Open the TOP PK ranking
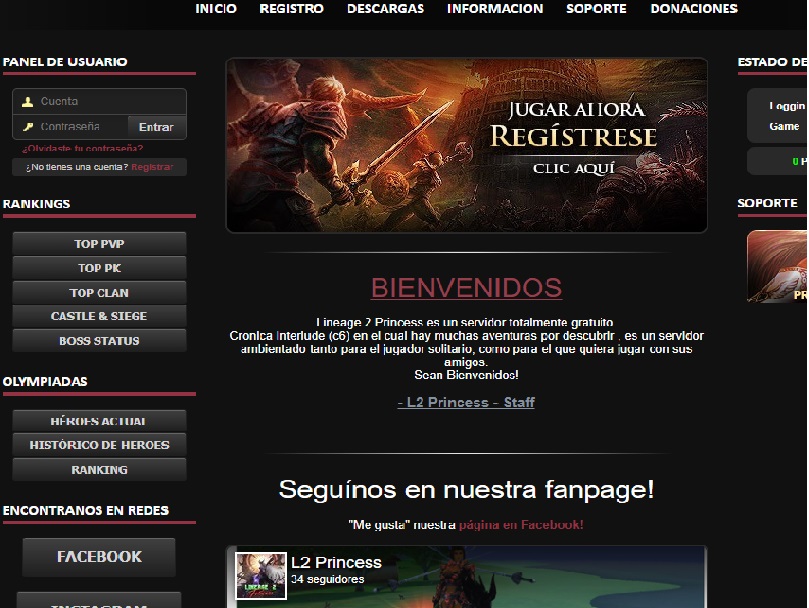This screenshot has width=809, height=608. coord(99,268)
